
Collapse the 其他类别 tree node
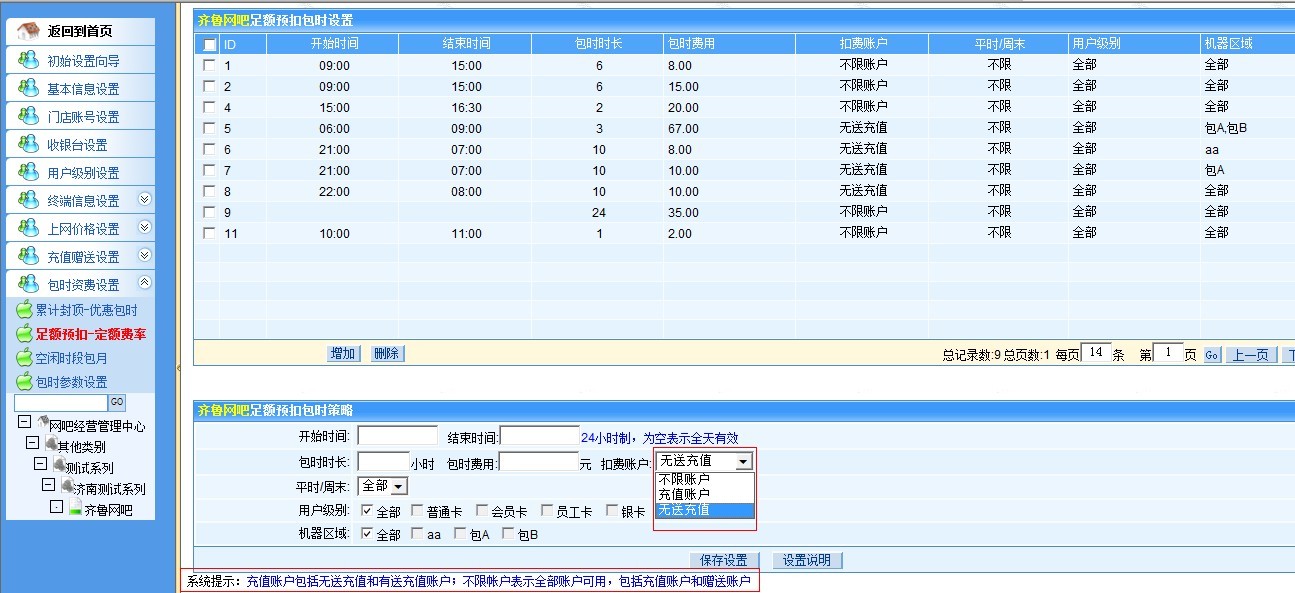[x=32, y=443]
